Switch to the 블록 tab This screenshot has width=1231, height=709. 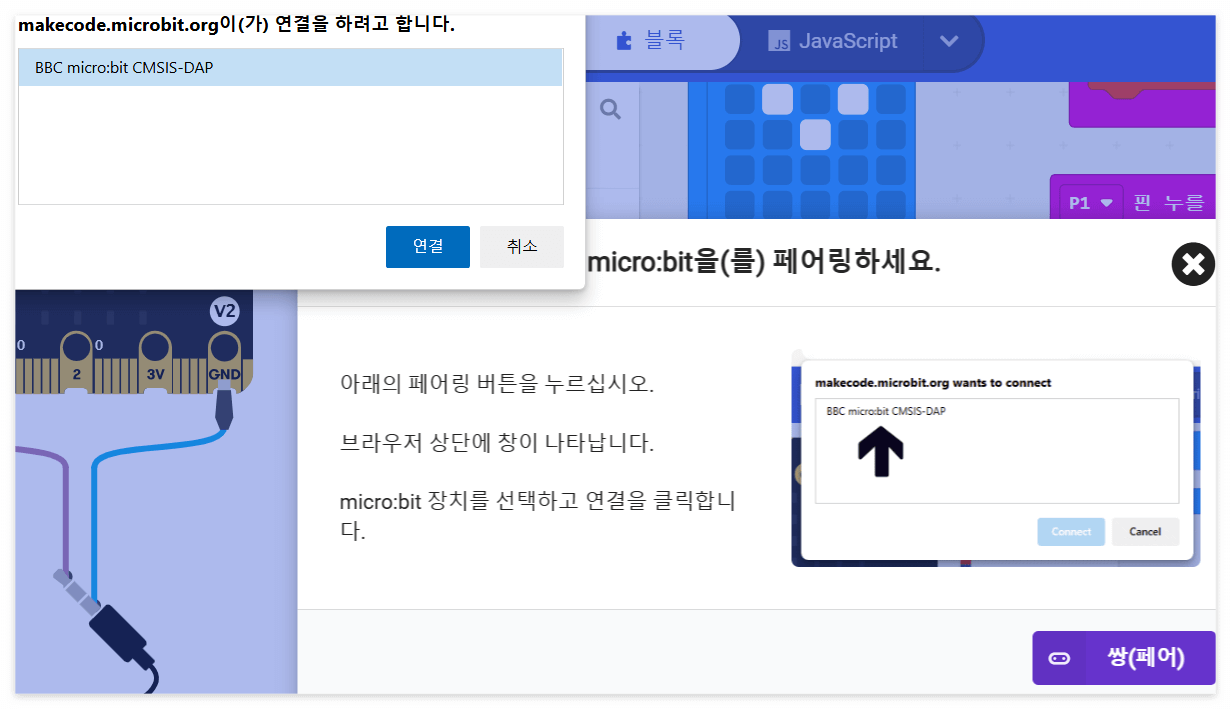point(660,40)
